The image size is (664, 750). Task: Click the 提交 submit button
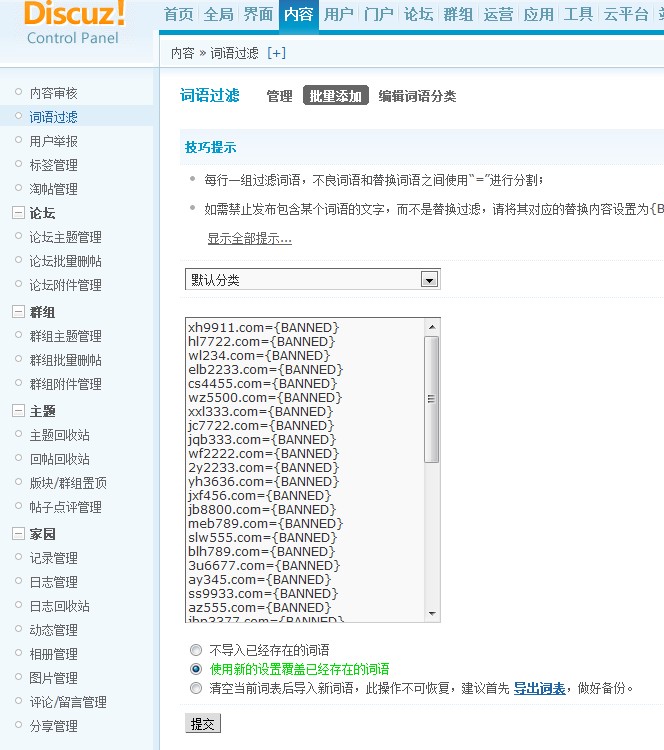[x=203, y=723]
